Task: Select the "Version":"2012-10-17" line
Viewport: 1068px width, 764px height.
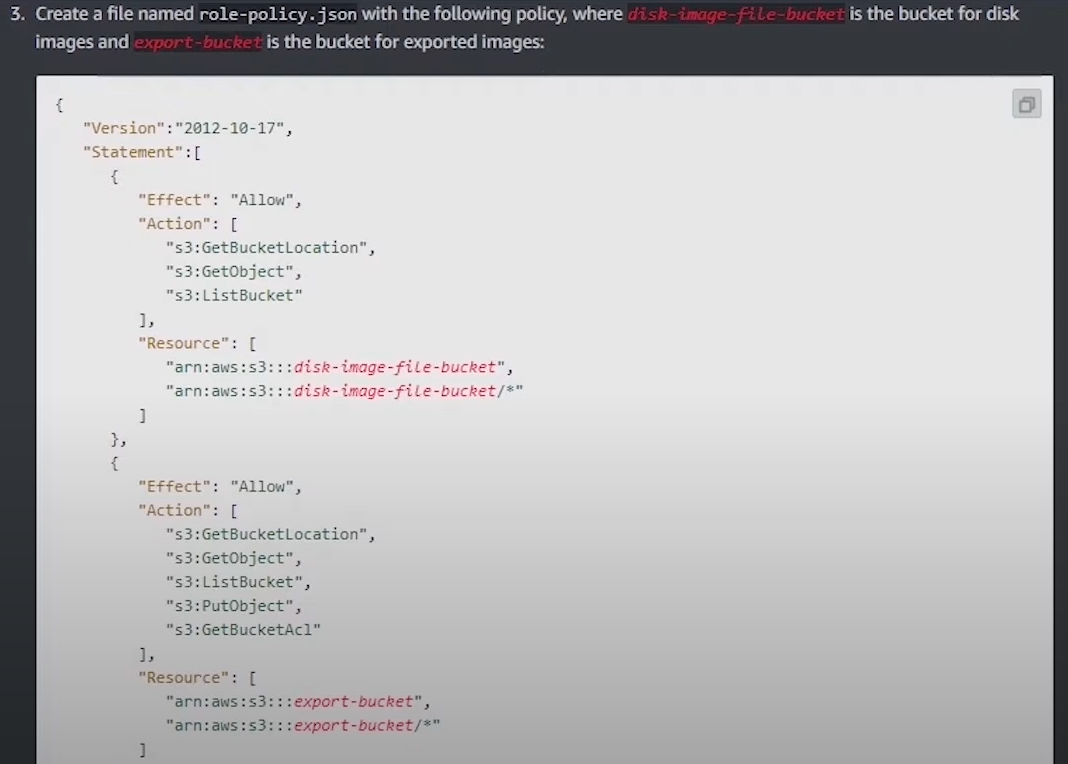Action: (x=188, y=128)
